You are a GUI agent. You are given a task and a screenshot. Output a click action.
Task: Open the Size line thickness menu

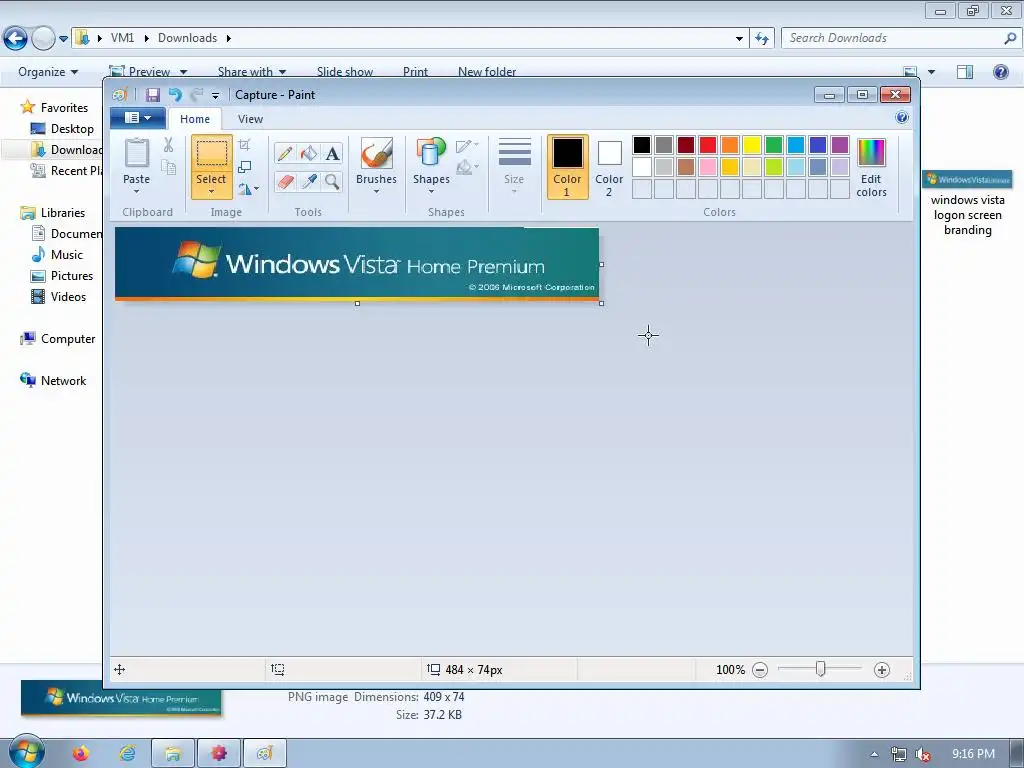tap(514, 166)
